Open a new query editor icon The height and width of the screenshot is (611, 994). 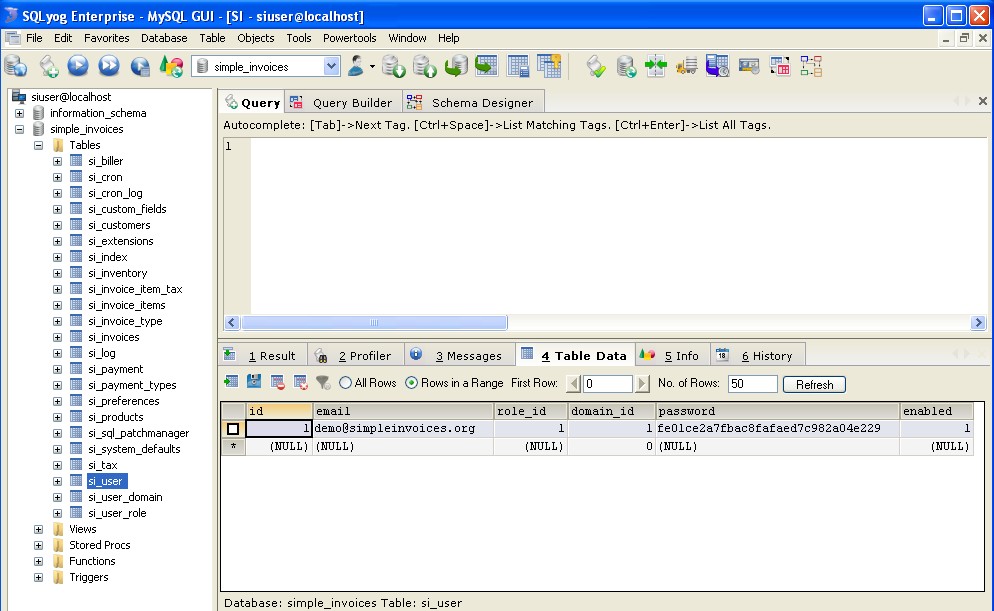coord(48,66)
